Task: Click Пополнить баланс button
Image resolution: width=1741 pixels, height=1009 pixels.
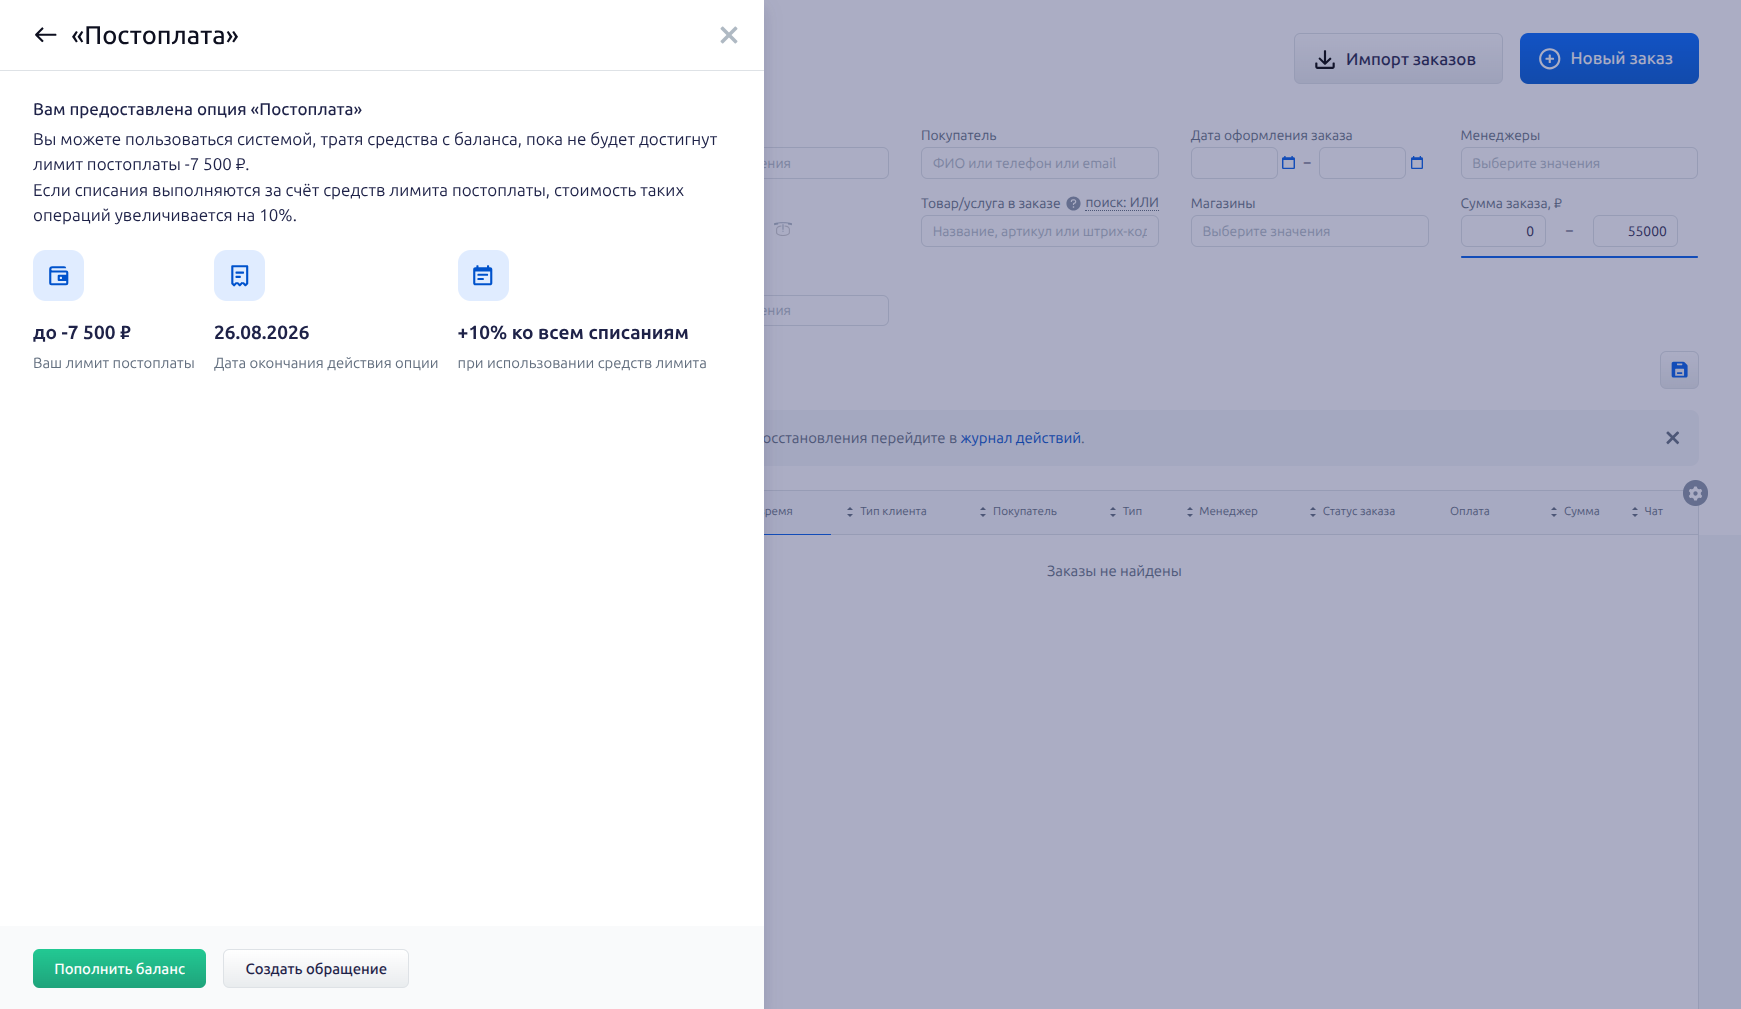Action: [119, 969]
